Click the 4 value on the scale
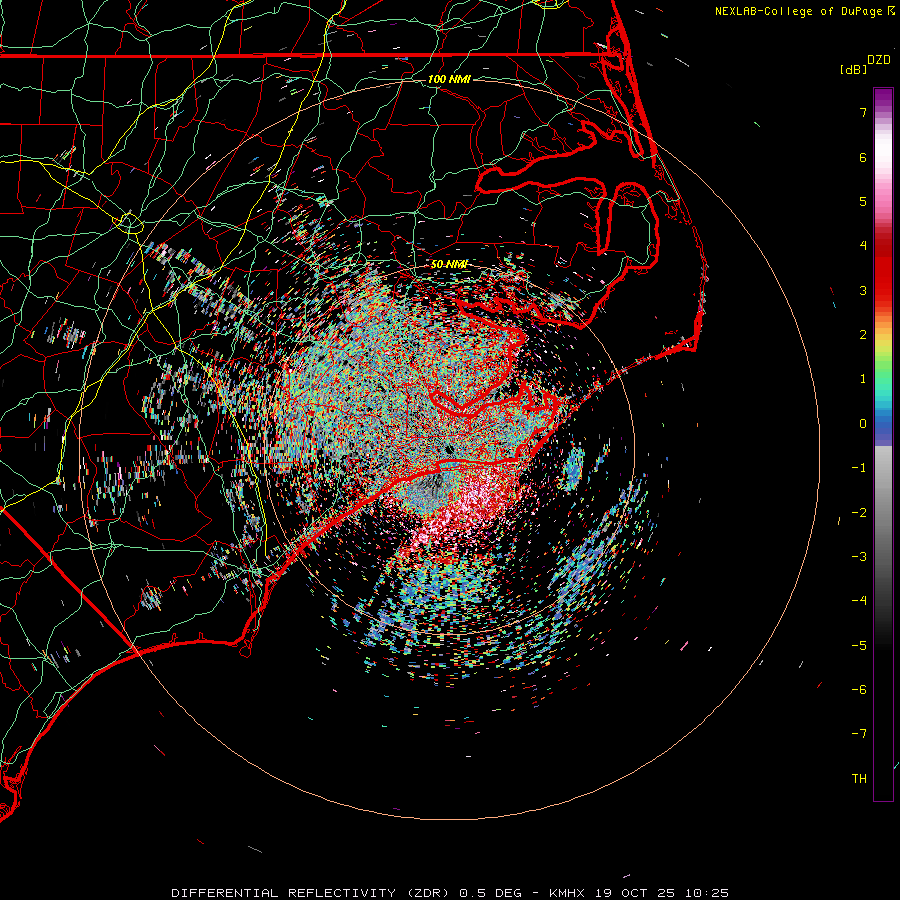This screenshot has width=900, height=900. click(863, 246)
